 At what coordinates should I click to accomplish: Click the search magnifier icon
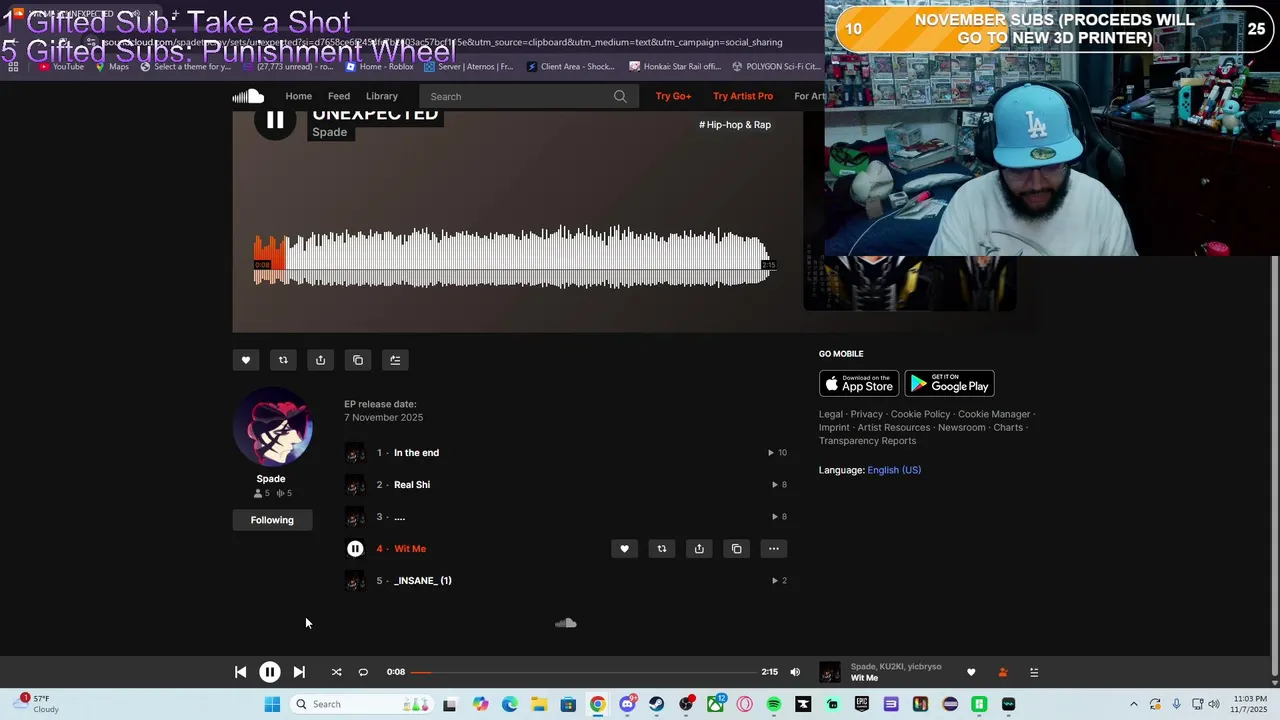(620, 96)
